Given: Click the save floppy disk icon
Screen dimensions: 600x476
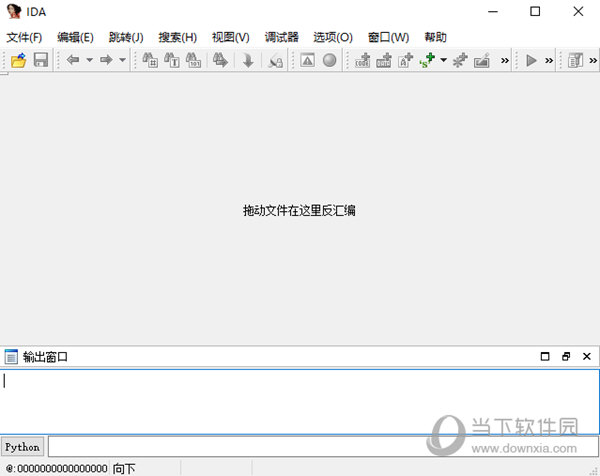Looking at the screenshot, I should [x=41, y=60].
